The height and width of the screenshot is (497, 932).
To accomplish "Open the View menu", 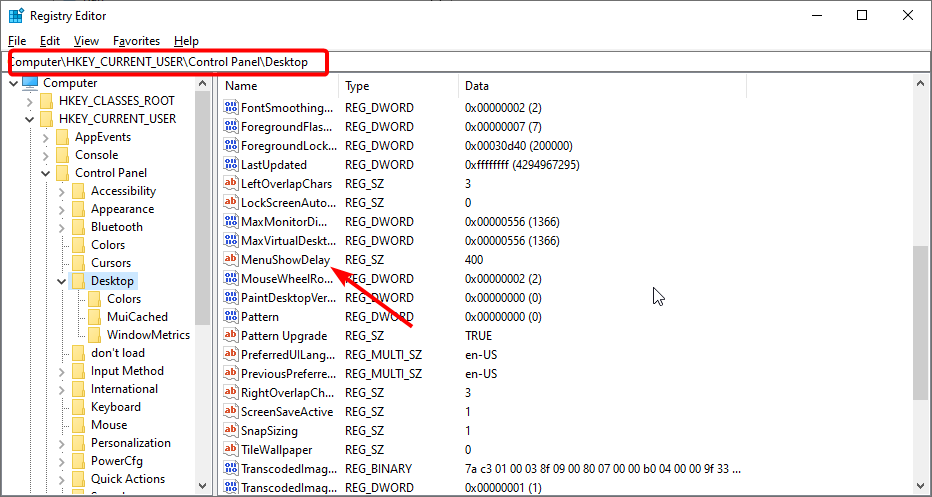I will [86, 41].
